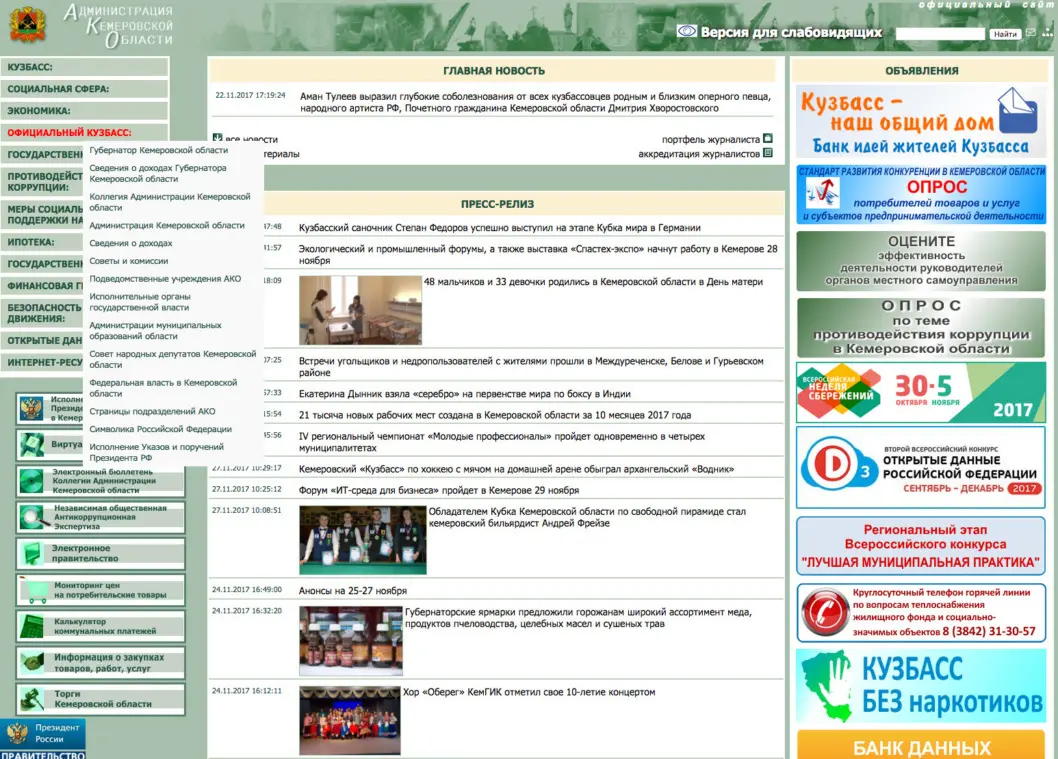Image resolution: width=1058 pixels, height=759 pixels.
Task: Select 'Коллегия Администрации Кемеровской области' submenu entry
Action: [x=170, y=202]
